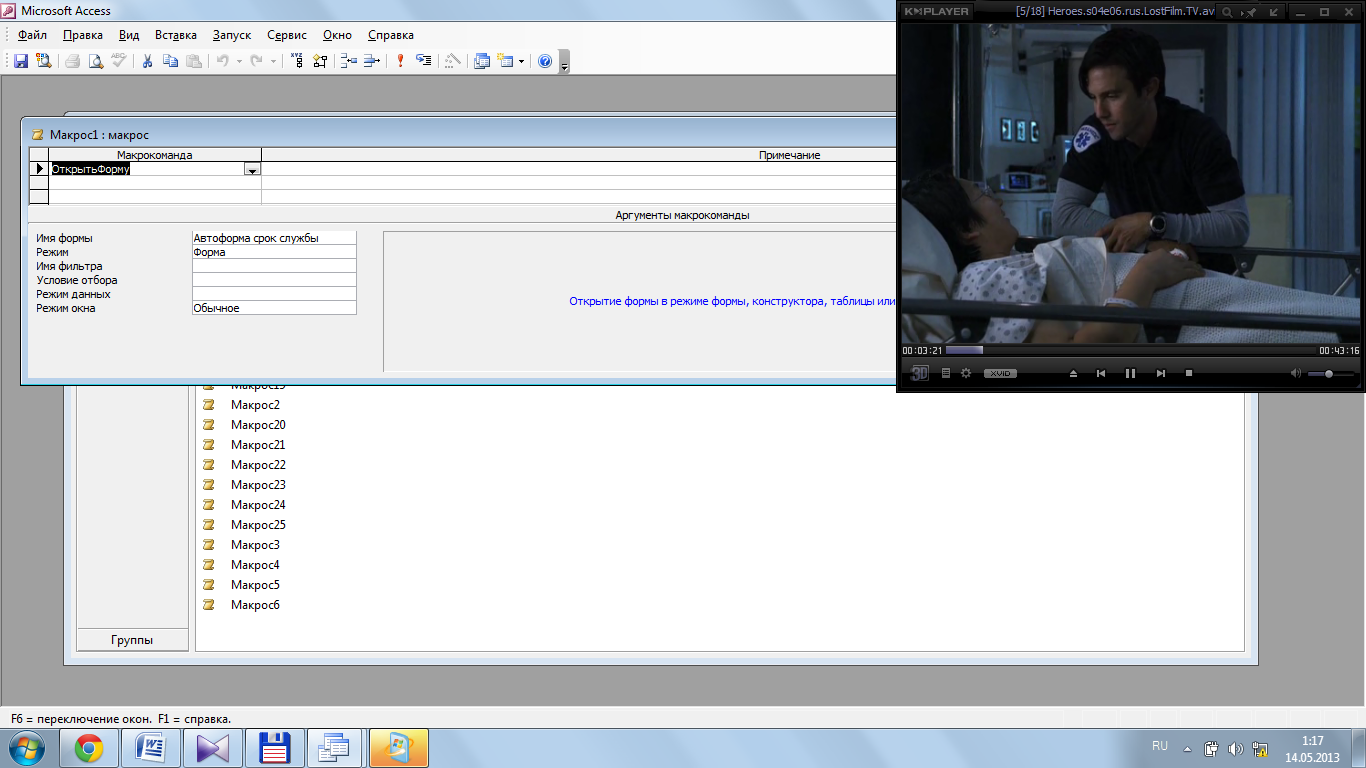This screenshot has width=1366, height=768.
Task: Open the Правка menu
Action: [x=82, y=35]
